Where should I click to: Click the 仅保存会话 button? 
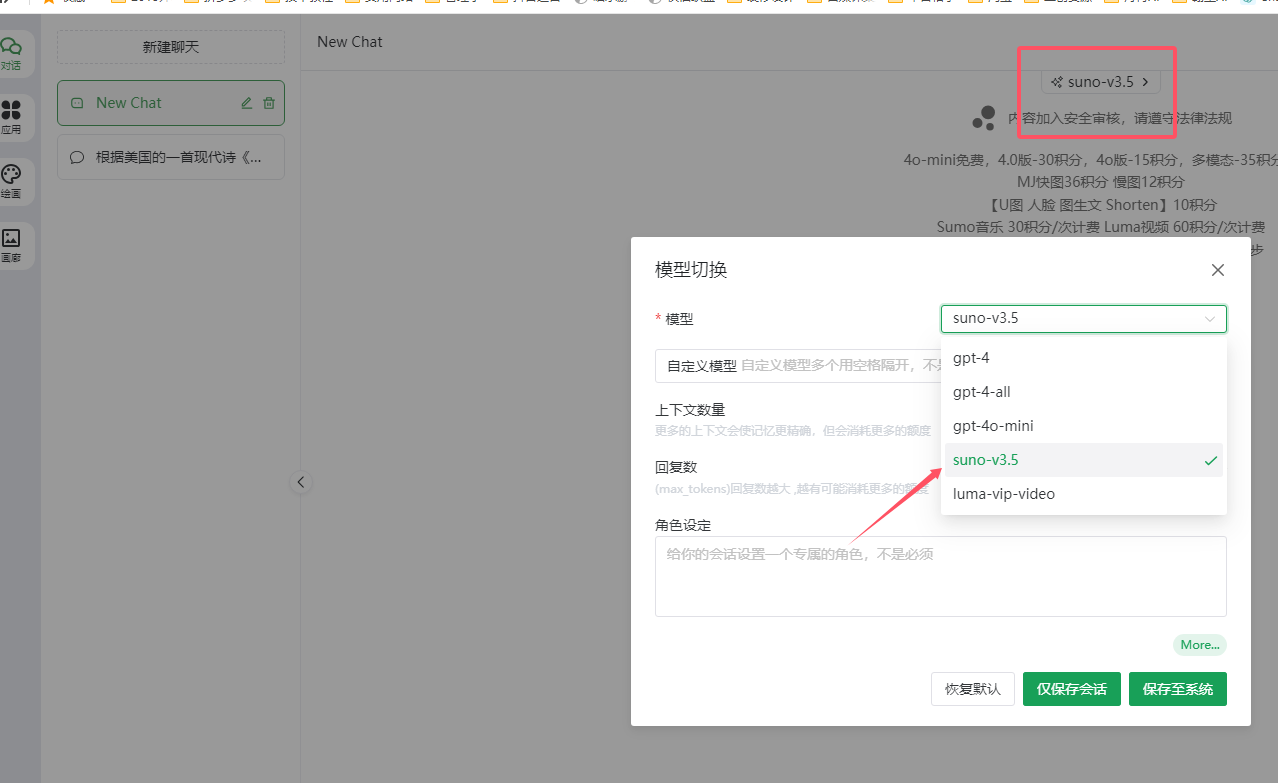pos(1071,689)
